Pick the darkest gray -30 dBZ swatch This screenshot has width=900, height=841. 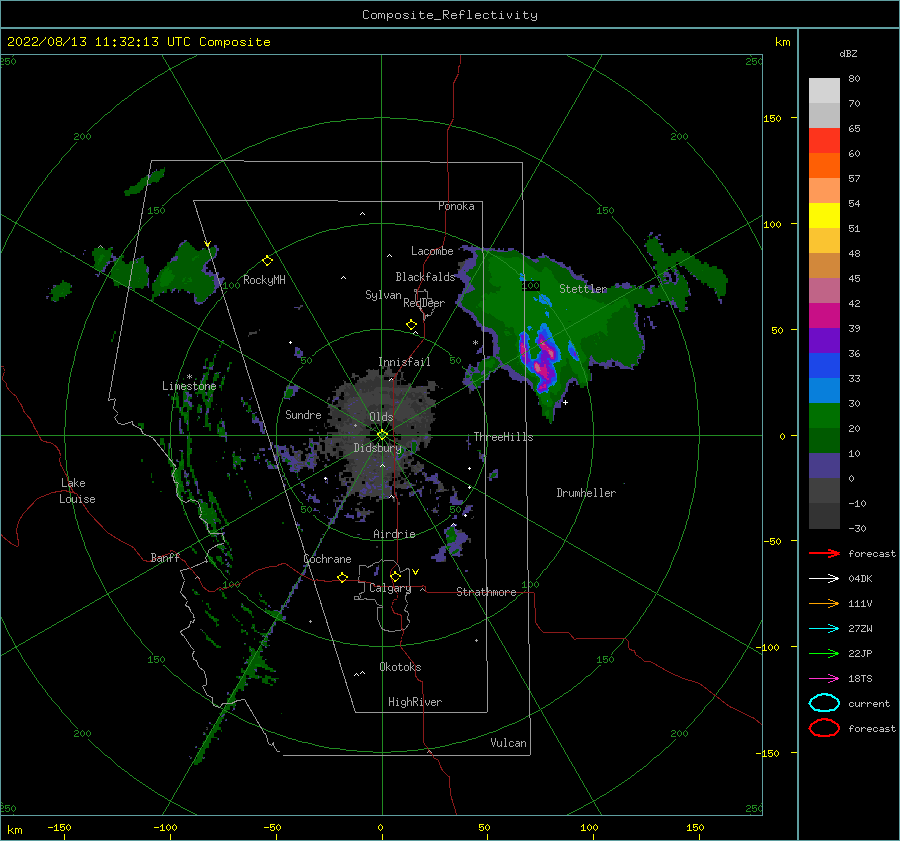pyautogui.click(x=824, y=516)
